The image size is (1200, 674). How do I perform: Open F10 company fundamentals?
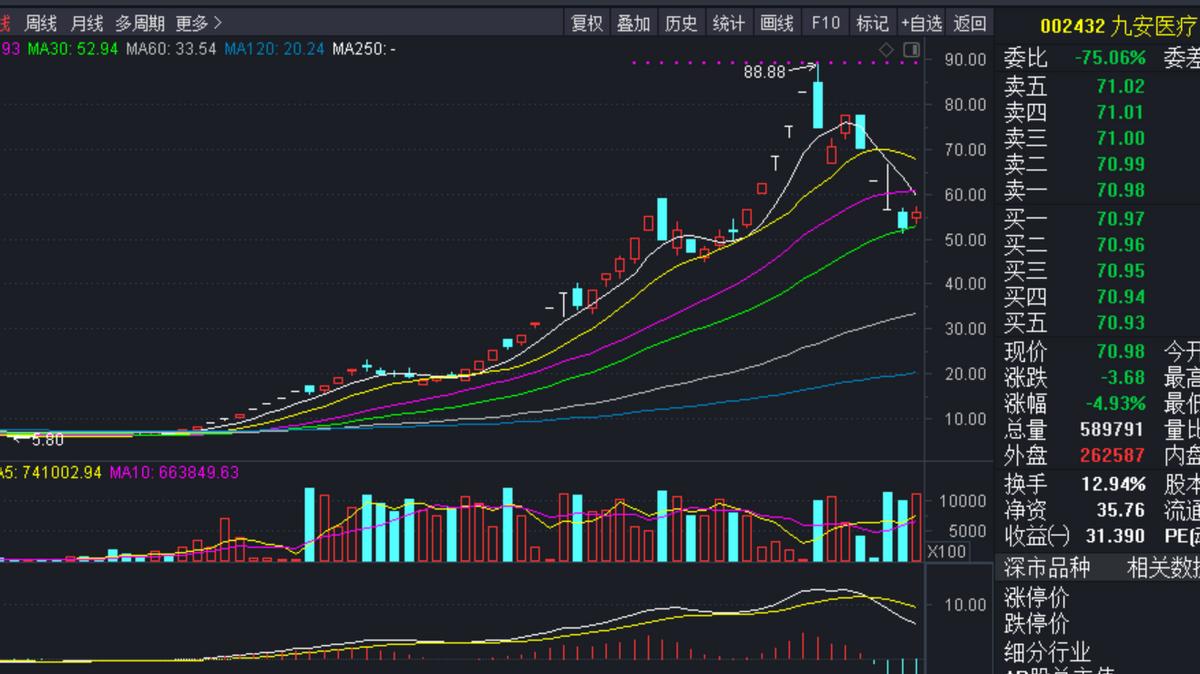pos(825,22)
